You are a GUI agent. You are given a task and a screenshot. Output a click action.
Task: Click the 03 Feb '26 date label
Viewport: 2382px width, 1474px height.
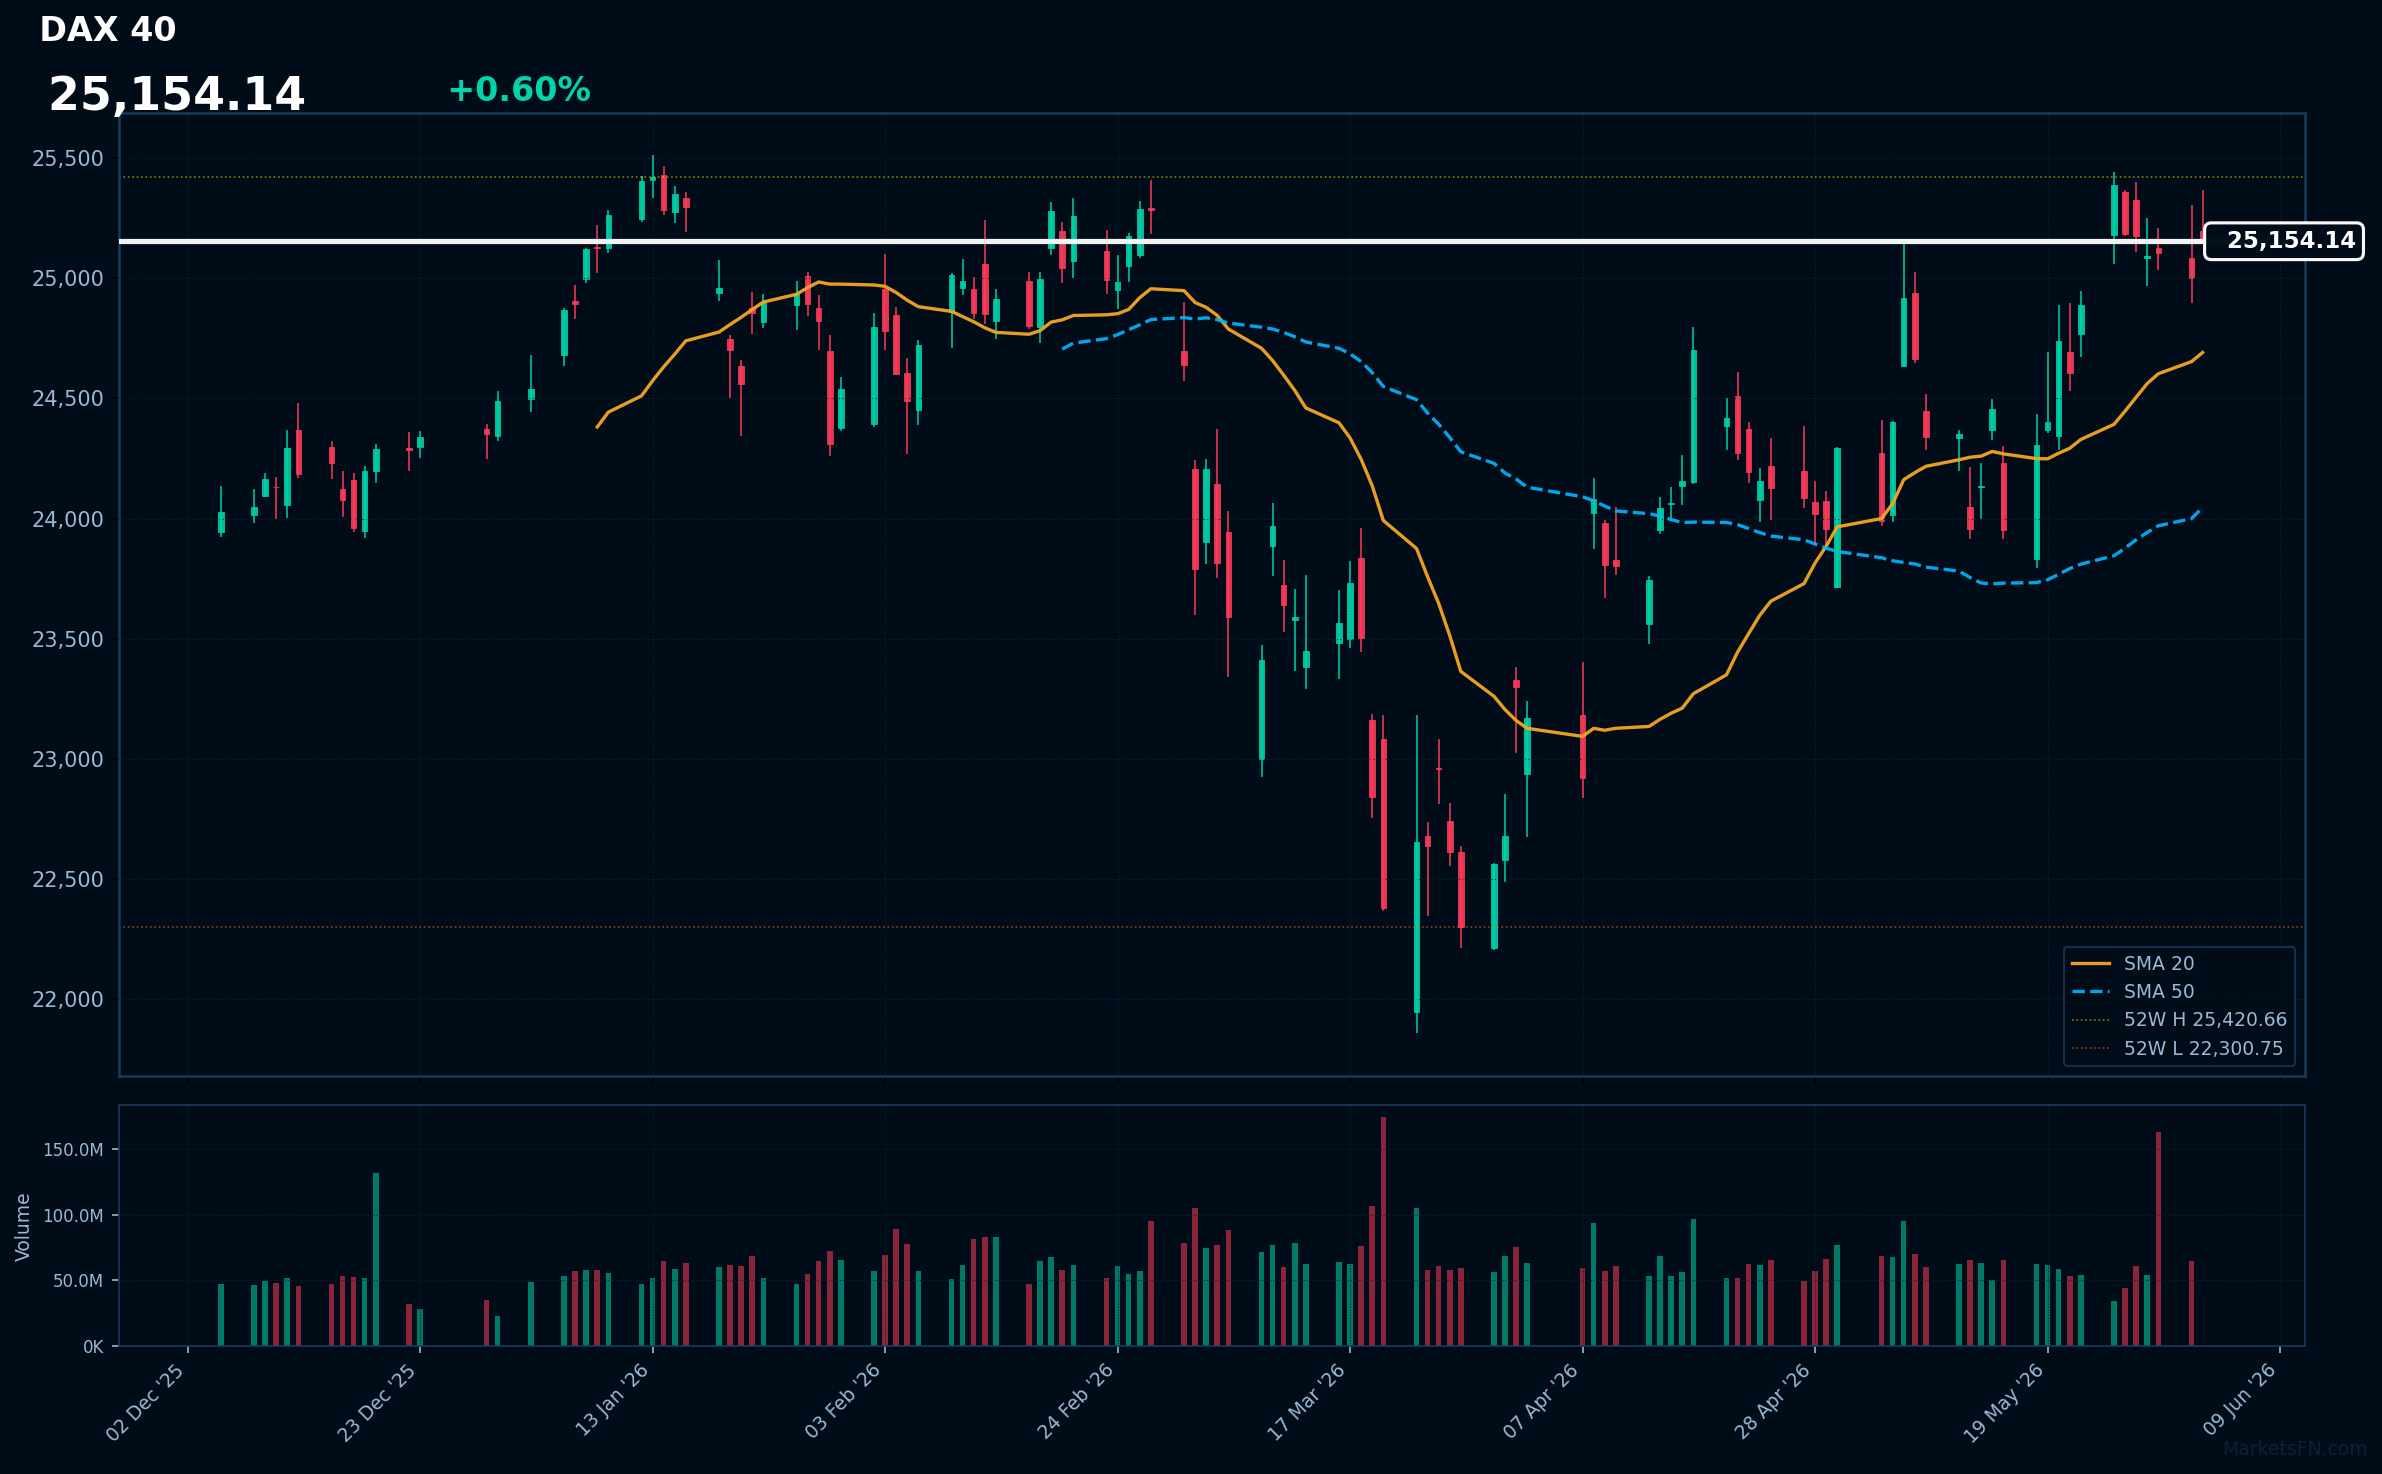(843, 1401)
